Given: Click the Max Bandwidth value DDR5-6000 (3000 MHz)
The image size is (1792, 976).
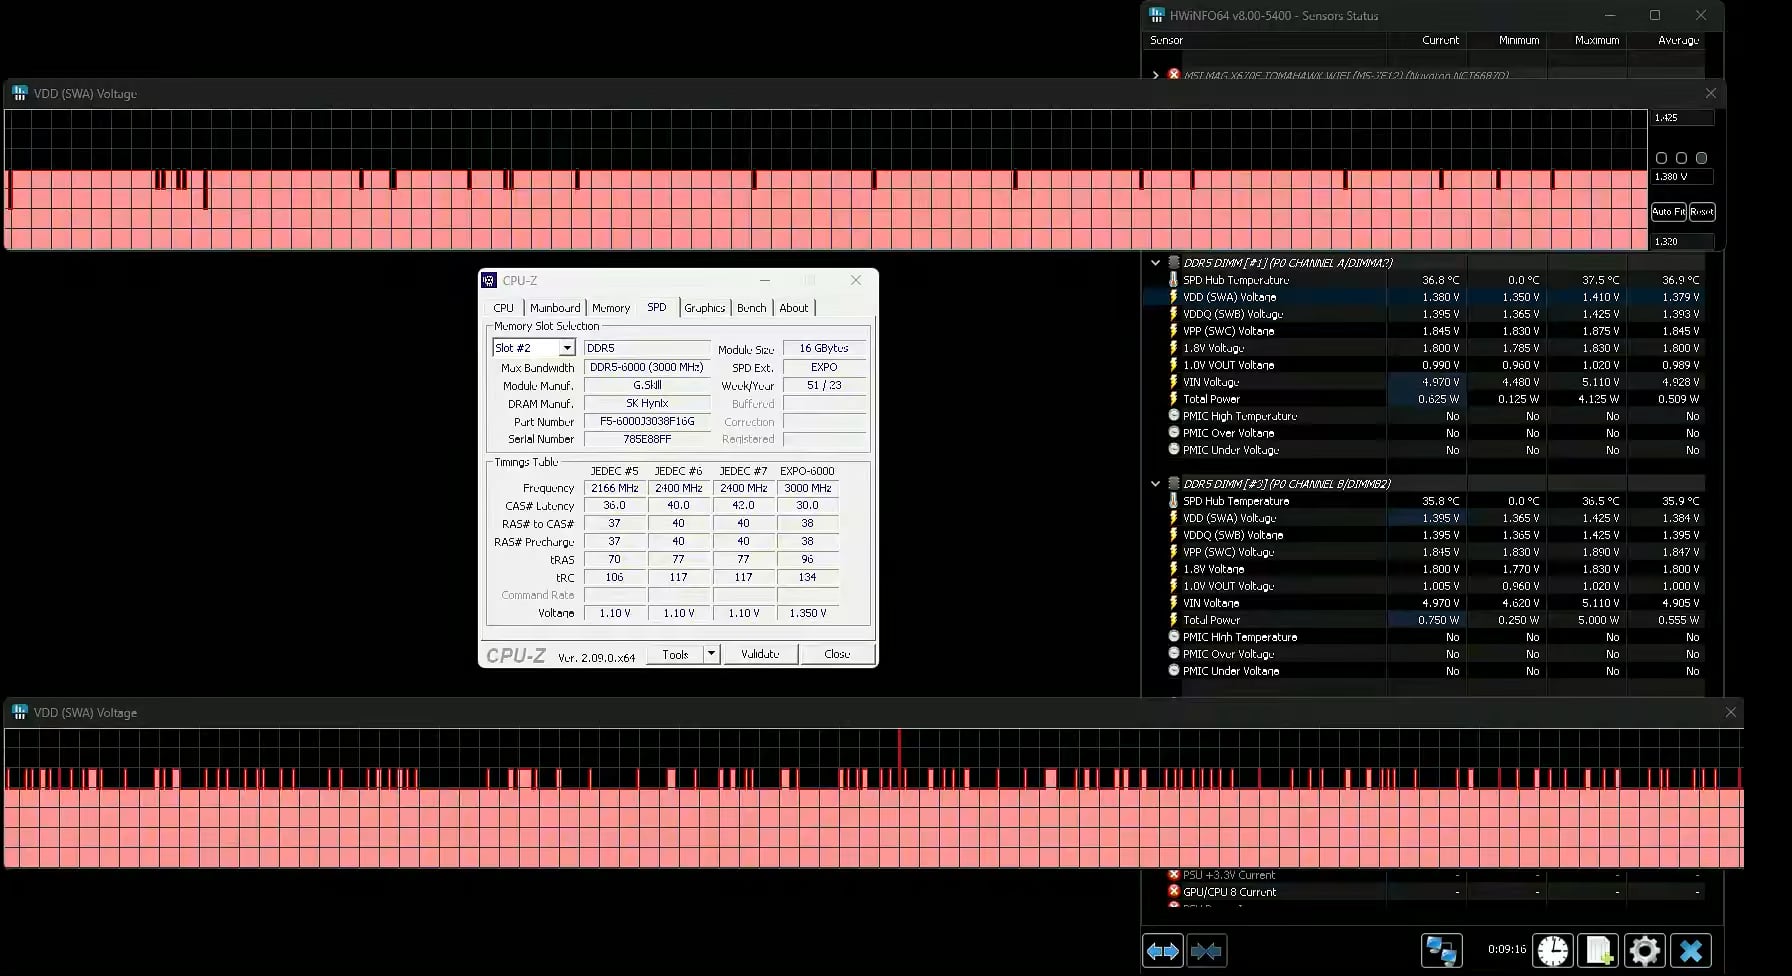Looking at the screenshot, I should click(x=647, y=367).
